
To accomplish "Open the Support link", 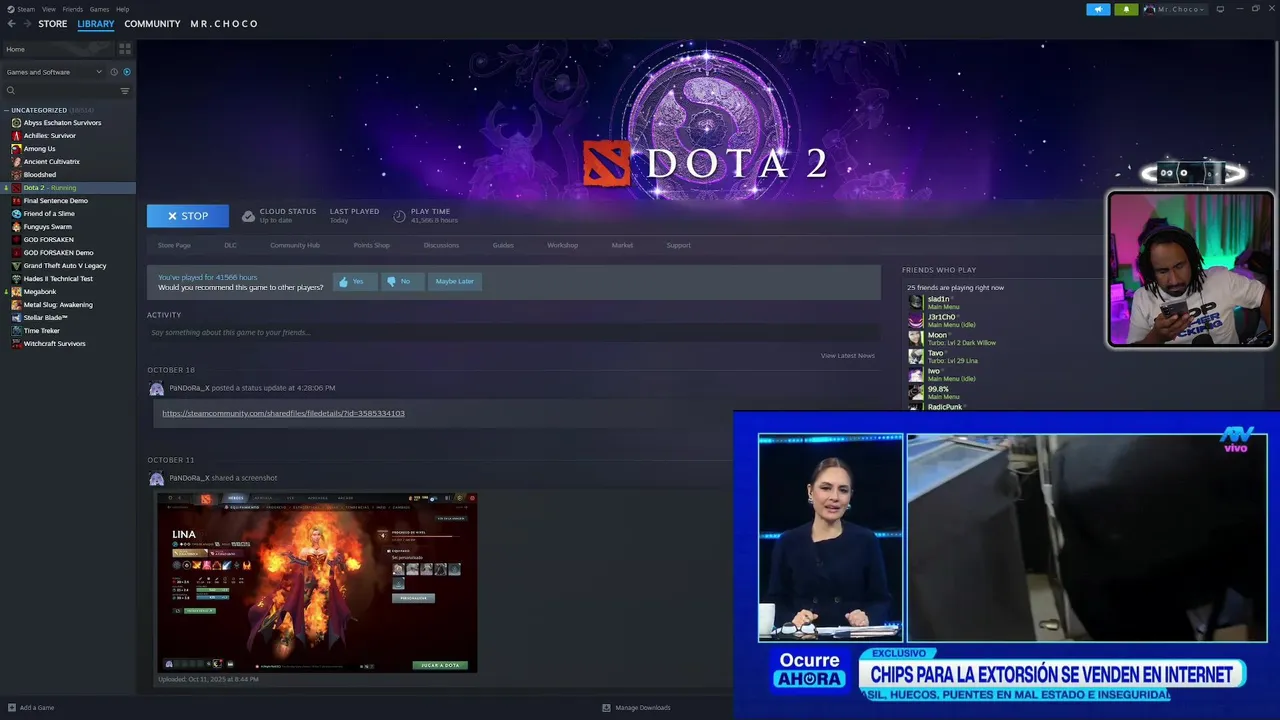I will pyautogui.click(x=678, y=245).
